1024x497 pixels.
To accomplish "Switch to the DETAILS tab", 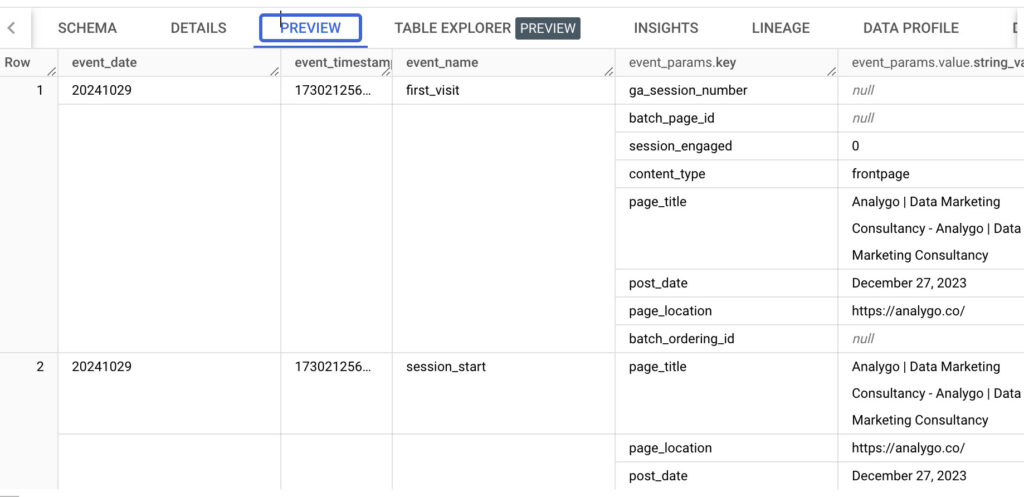I will pyautogui.click(x=198, y=28).
